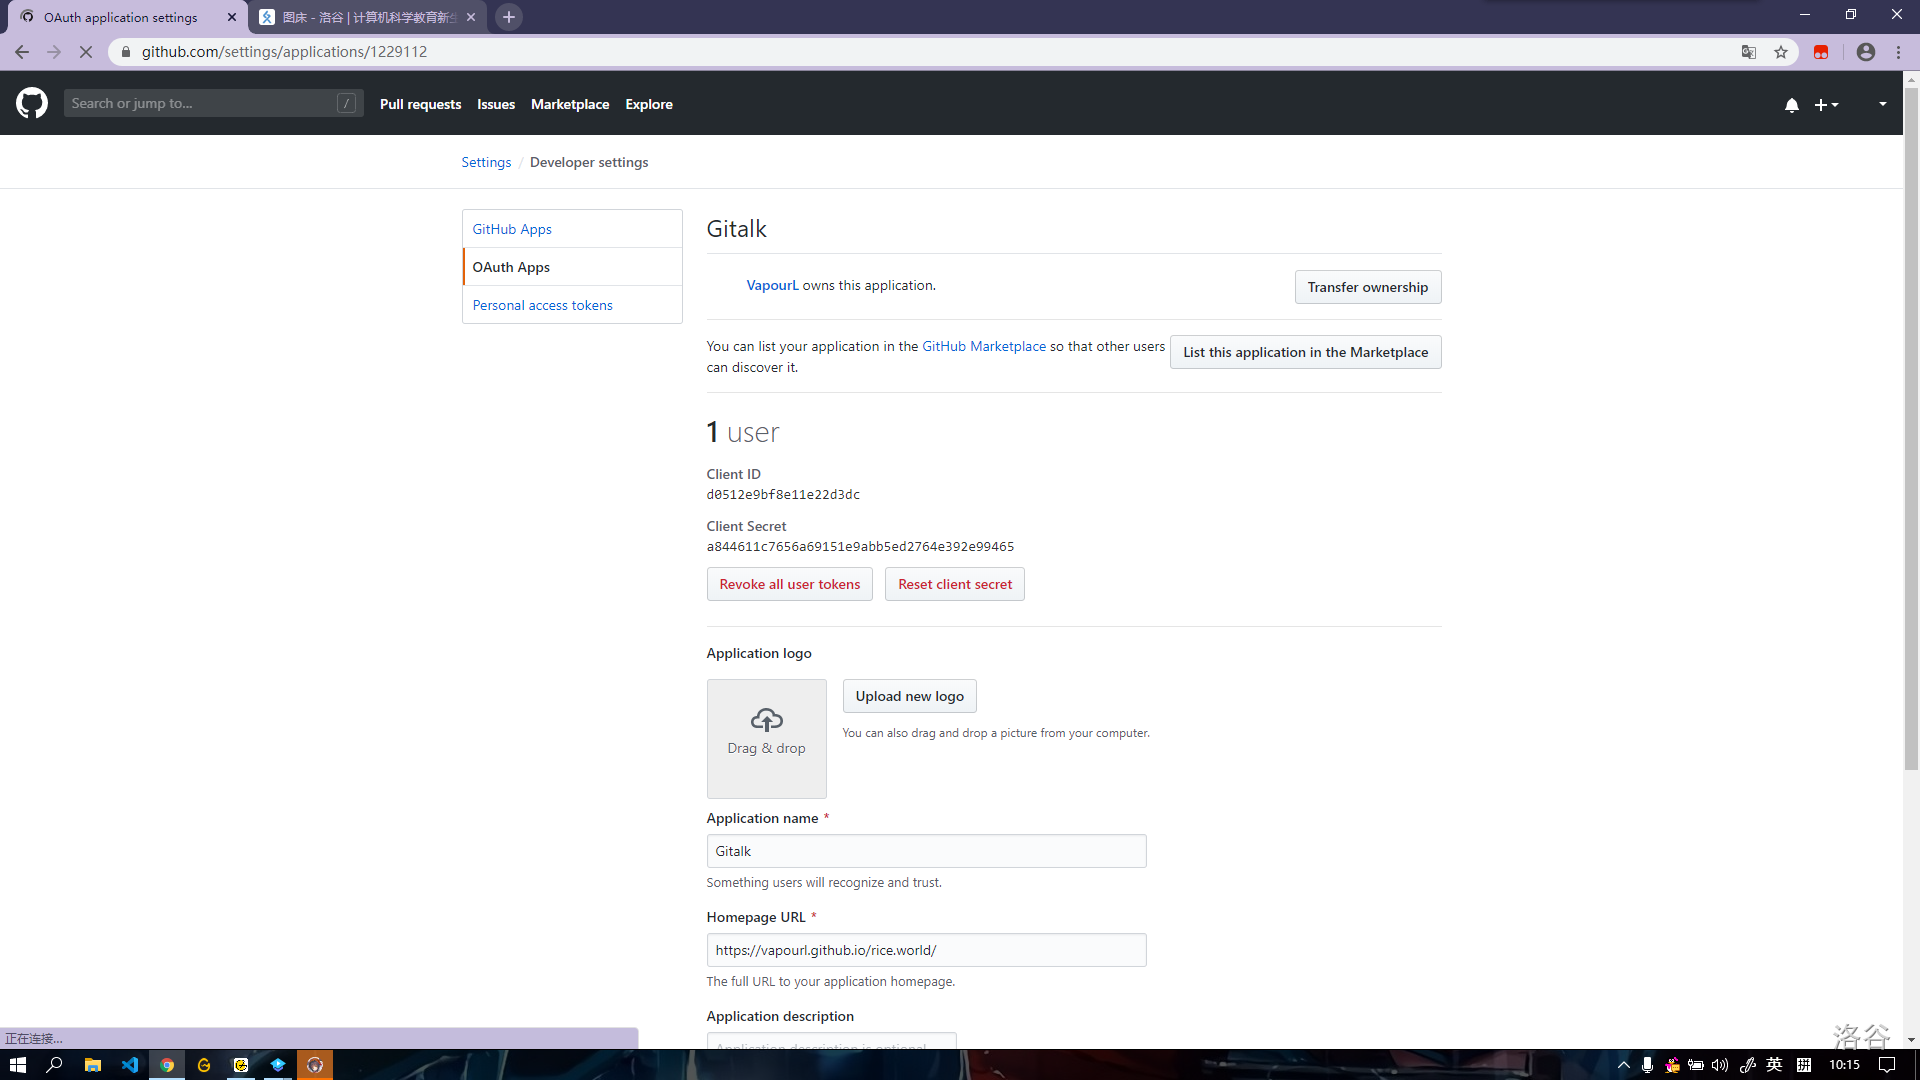Bookmark this page with the star icon
1920x1080 pixels.
point(1781,52)
